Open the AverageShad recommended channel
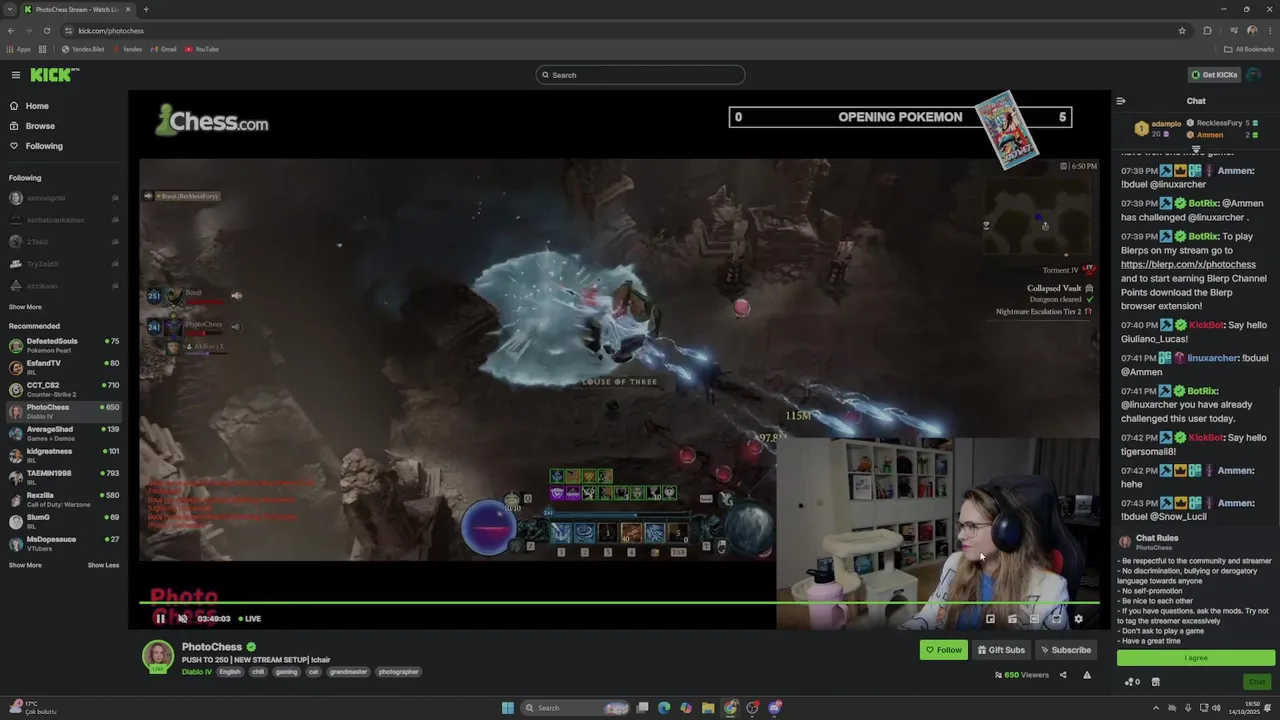 click(64, 434)
